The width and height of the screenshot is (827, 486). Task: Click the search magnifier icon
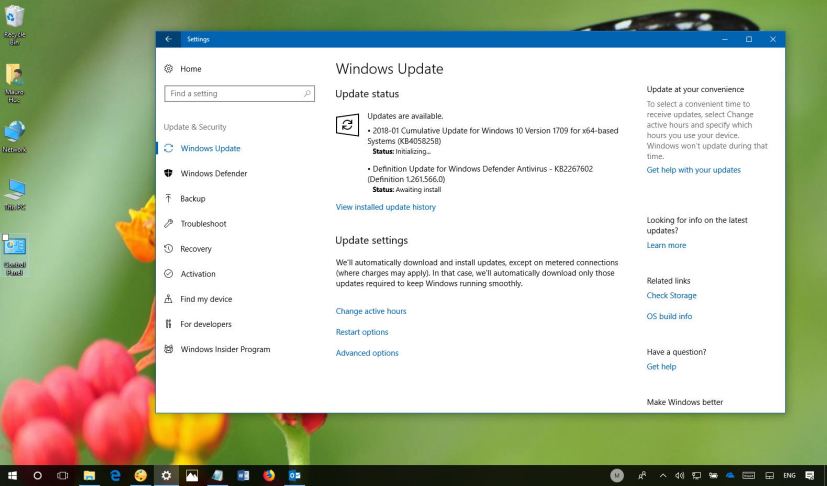click(x=307, y=93)
